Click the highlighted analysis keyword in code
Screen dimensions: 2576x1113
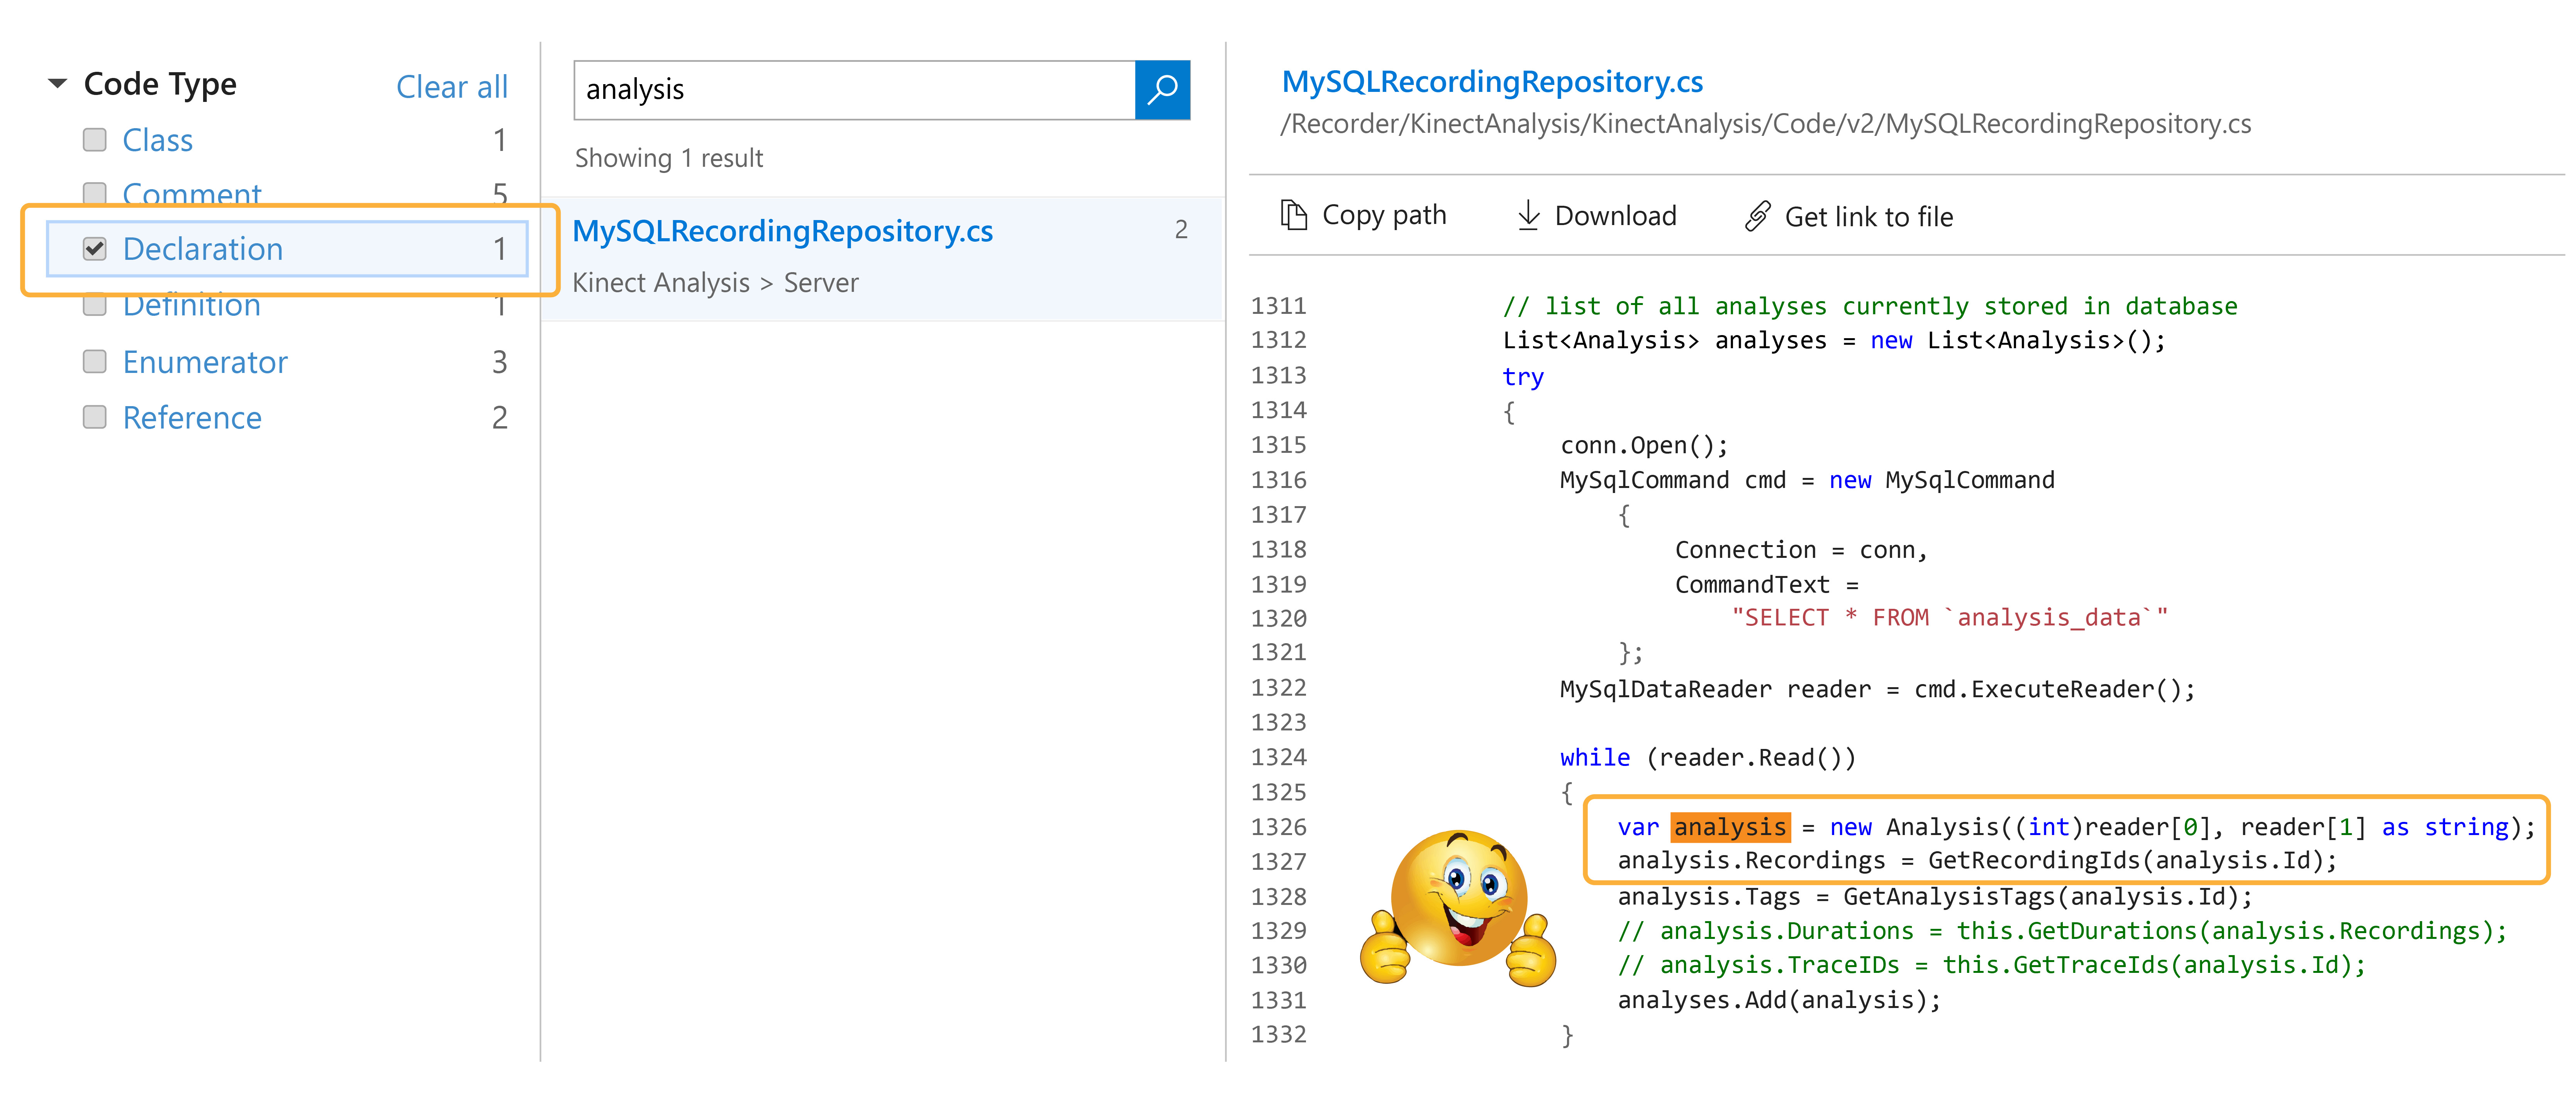(x=1730, y=828)
